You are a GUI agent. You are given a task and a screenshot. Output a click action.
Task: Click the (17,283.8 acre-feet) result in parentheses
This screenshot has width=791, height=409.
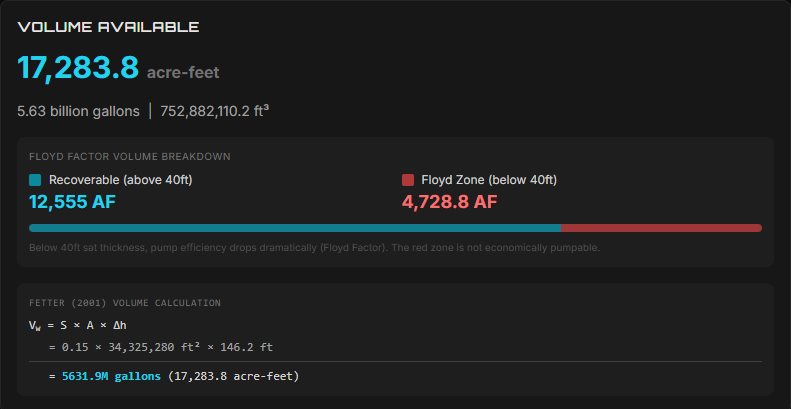[233, 376]
